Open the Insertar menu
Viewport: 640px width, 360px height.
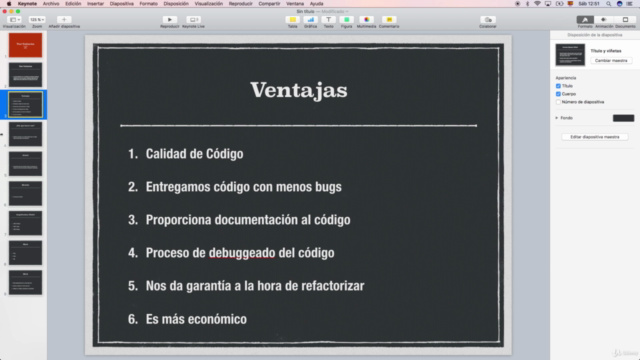pos(95,4)
